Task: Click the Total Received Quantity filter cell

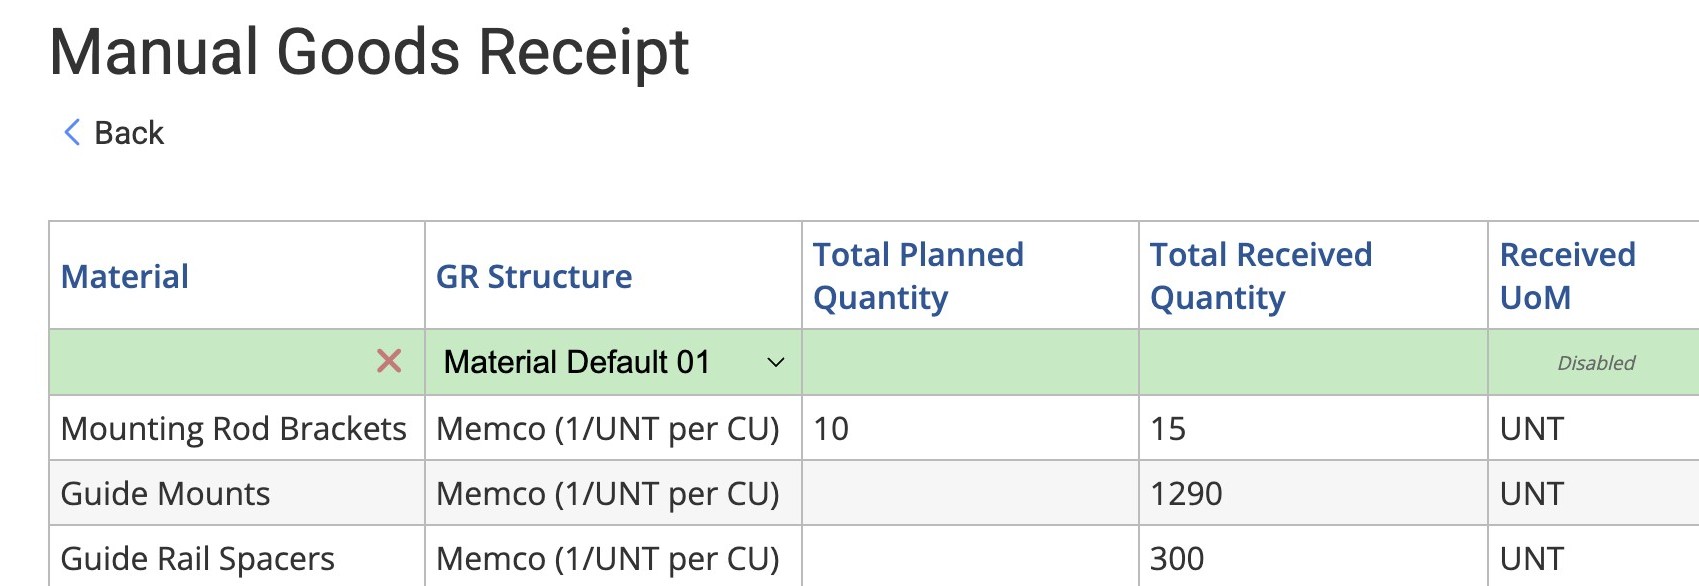Action: point(1312,362)
